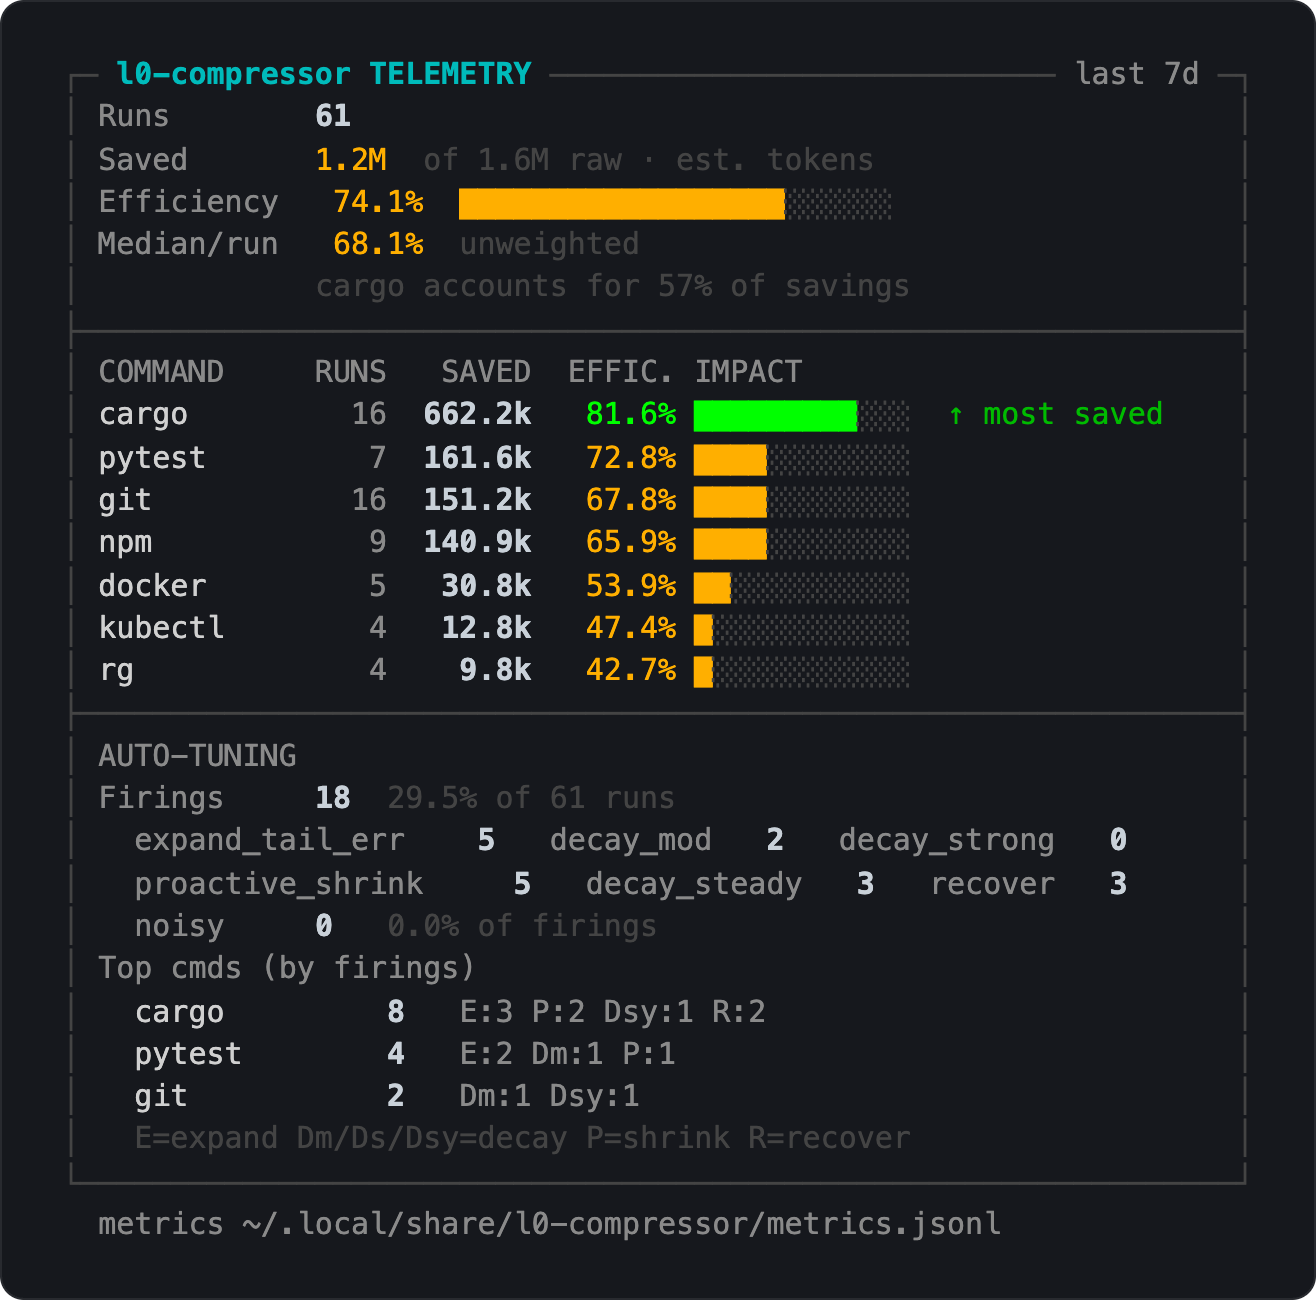The width and height of the screenshot is (1316, 1300).
Task: Click 'E:2 Dm:1 P:1' breakdown
Action: click(567, 1054)
